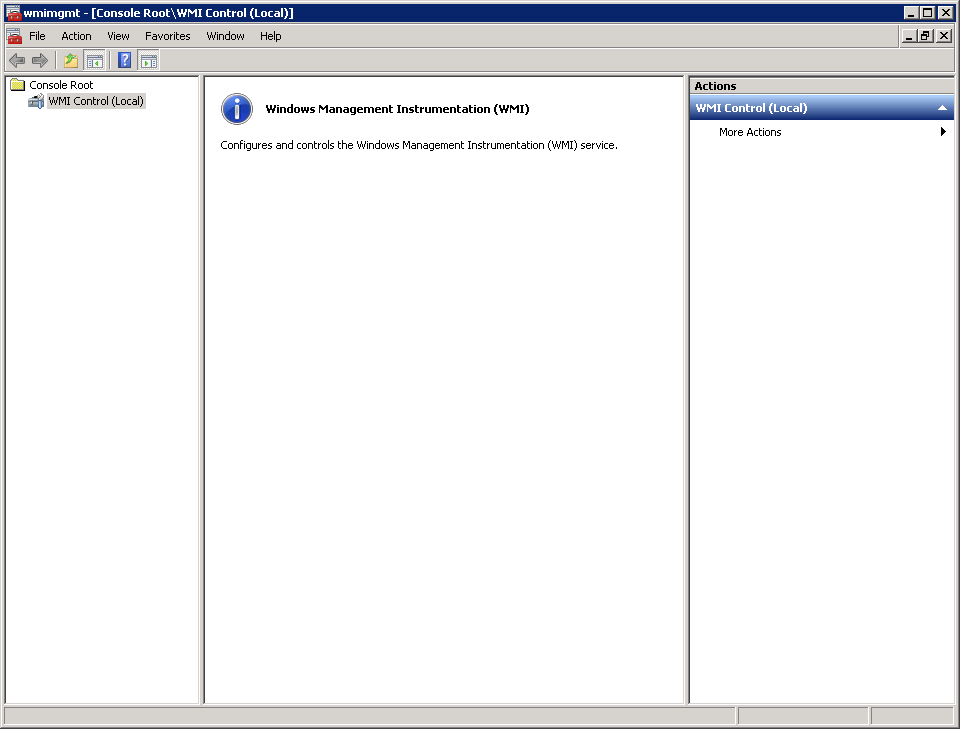Image resolution: width=960 pixels, height=729 pixels.
Task: Click the Actions pane title
Action: (x=715, y=86)
